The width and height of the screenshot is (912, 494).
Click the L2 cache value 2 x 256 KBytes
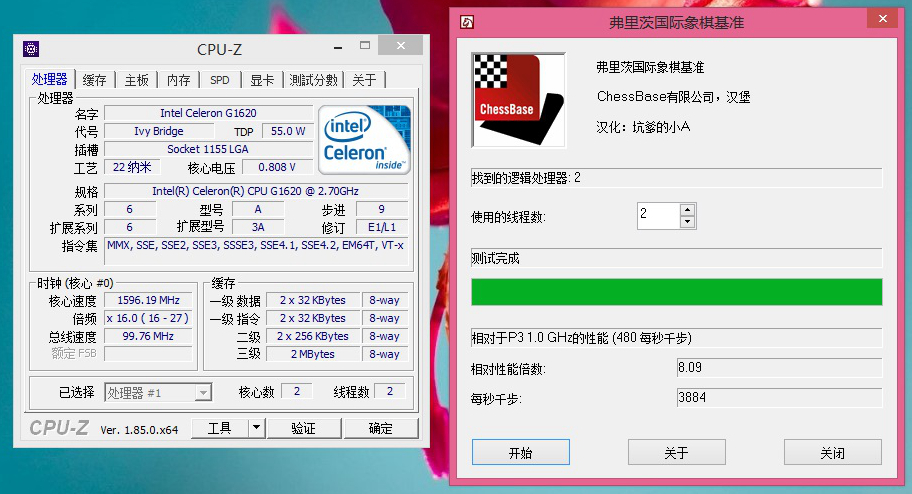[313, 336]
